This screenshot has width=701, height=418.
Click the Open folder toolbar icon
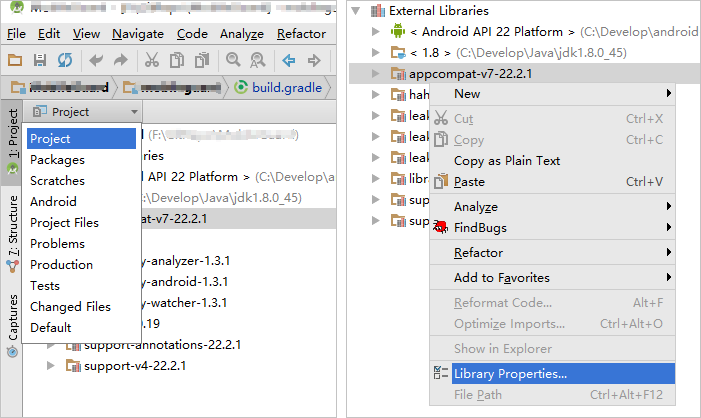[17, 60]
